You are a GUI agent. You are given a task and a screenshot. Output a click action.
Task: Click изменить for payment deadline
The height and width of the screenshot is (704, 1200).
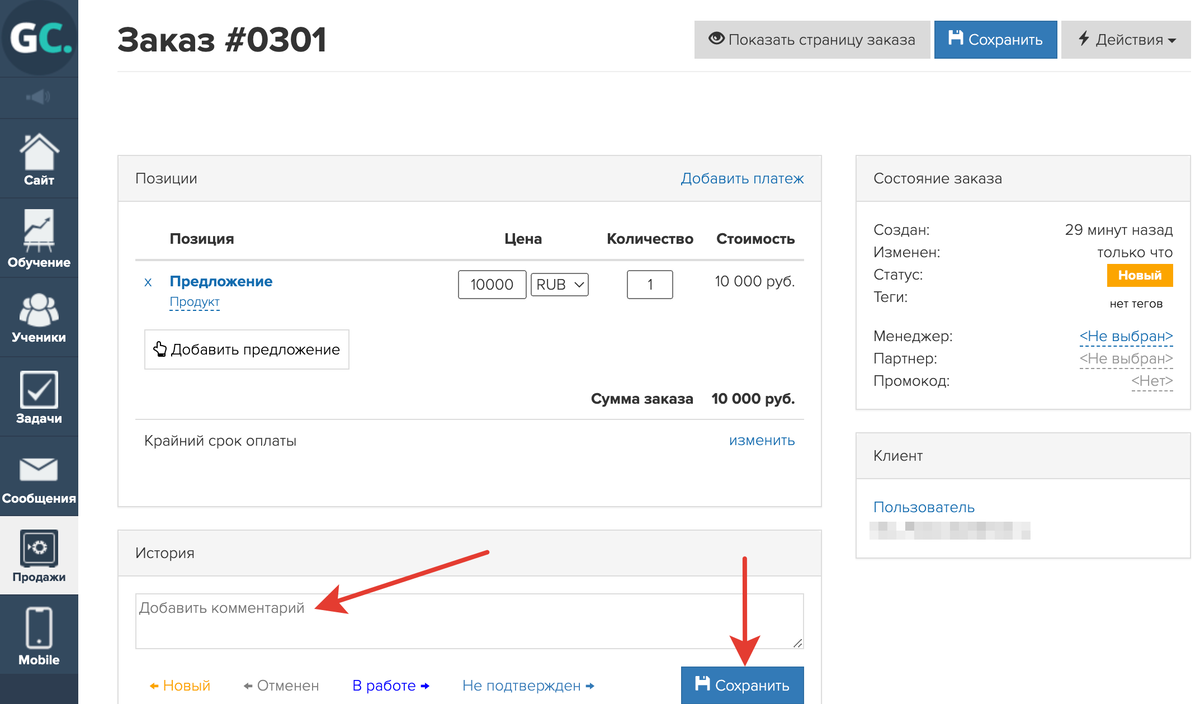pyautogui.click(x=762, y=440)
